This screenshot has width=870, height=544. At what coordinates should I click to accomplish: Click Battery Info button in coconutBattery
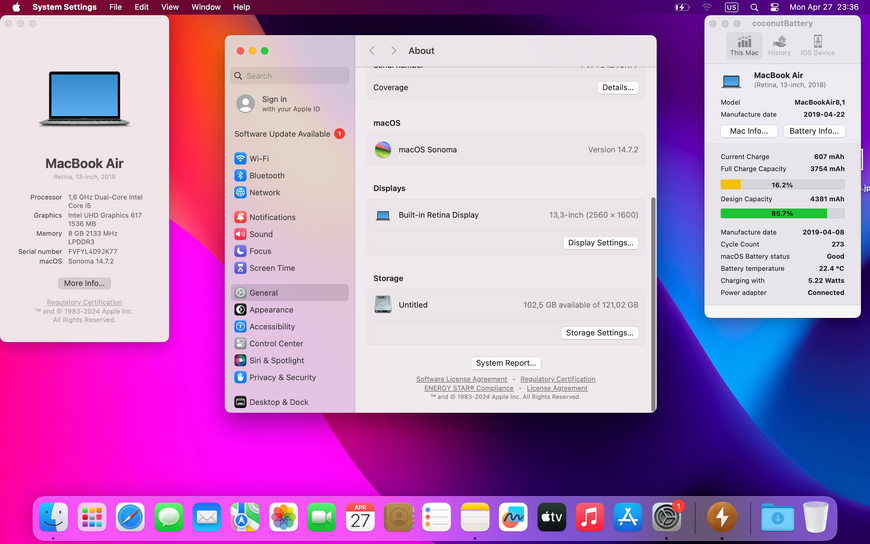coord(814,131)
